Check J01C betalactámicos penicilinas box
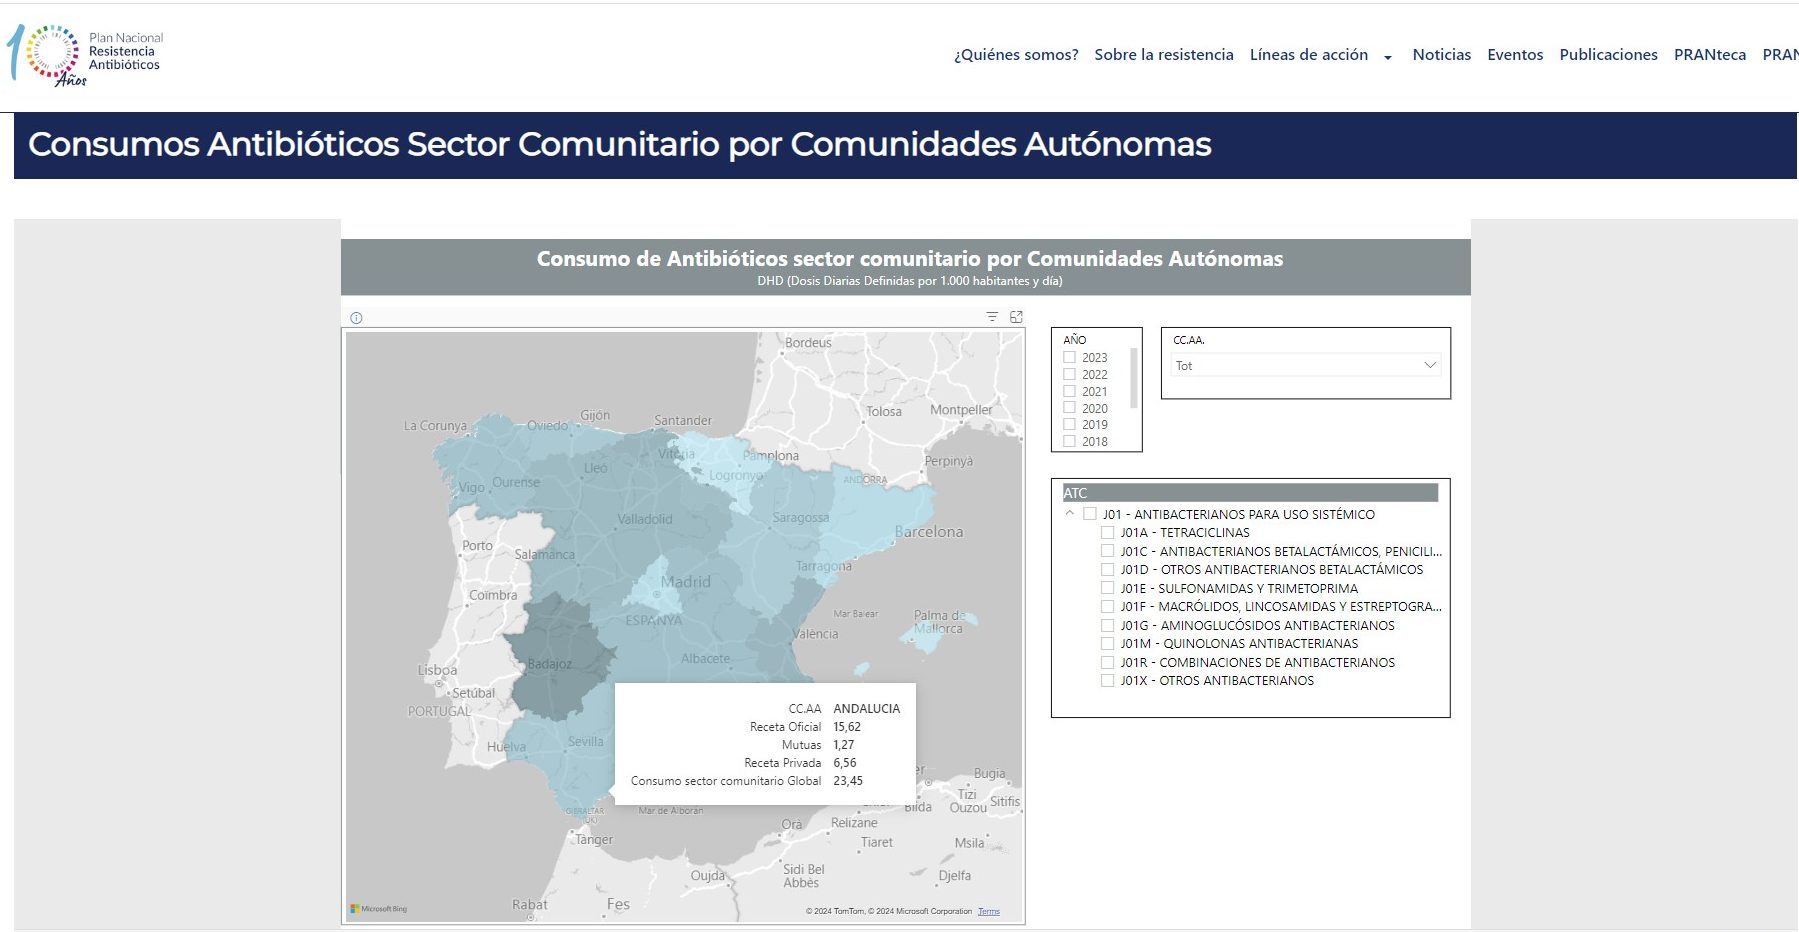Viewport: 1799px width, 932px height. (x=1107, y=551)
